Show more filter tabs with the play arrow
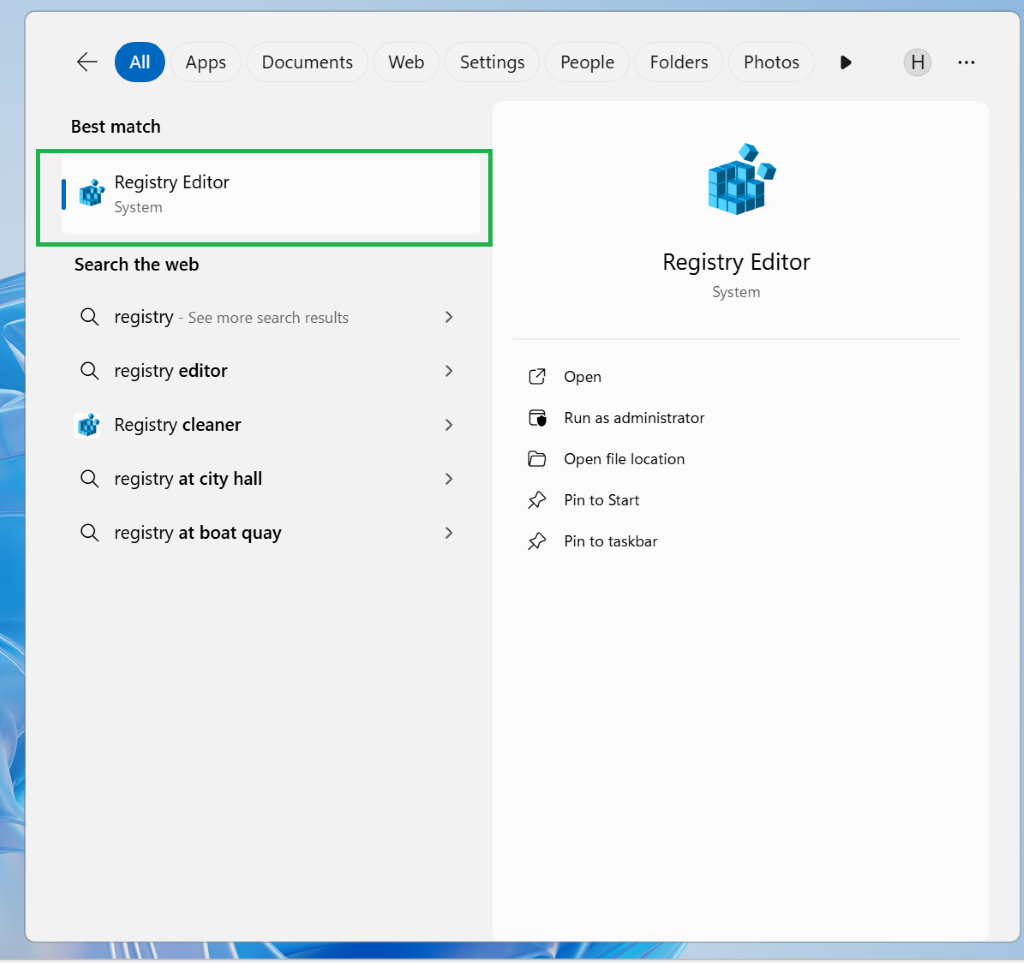Screen dimensions: 1024x963 coord(846,62)
